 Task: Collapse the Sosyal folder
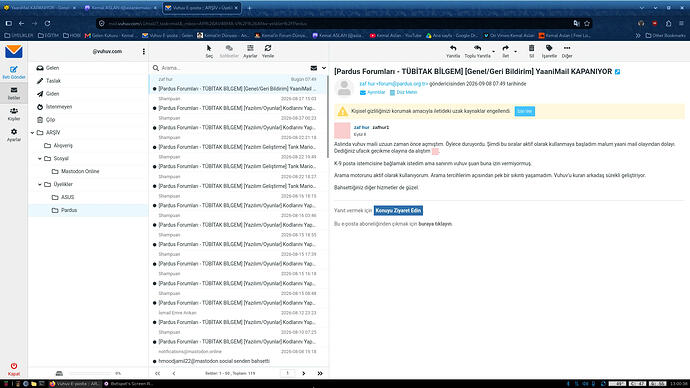click(40, 158)
